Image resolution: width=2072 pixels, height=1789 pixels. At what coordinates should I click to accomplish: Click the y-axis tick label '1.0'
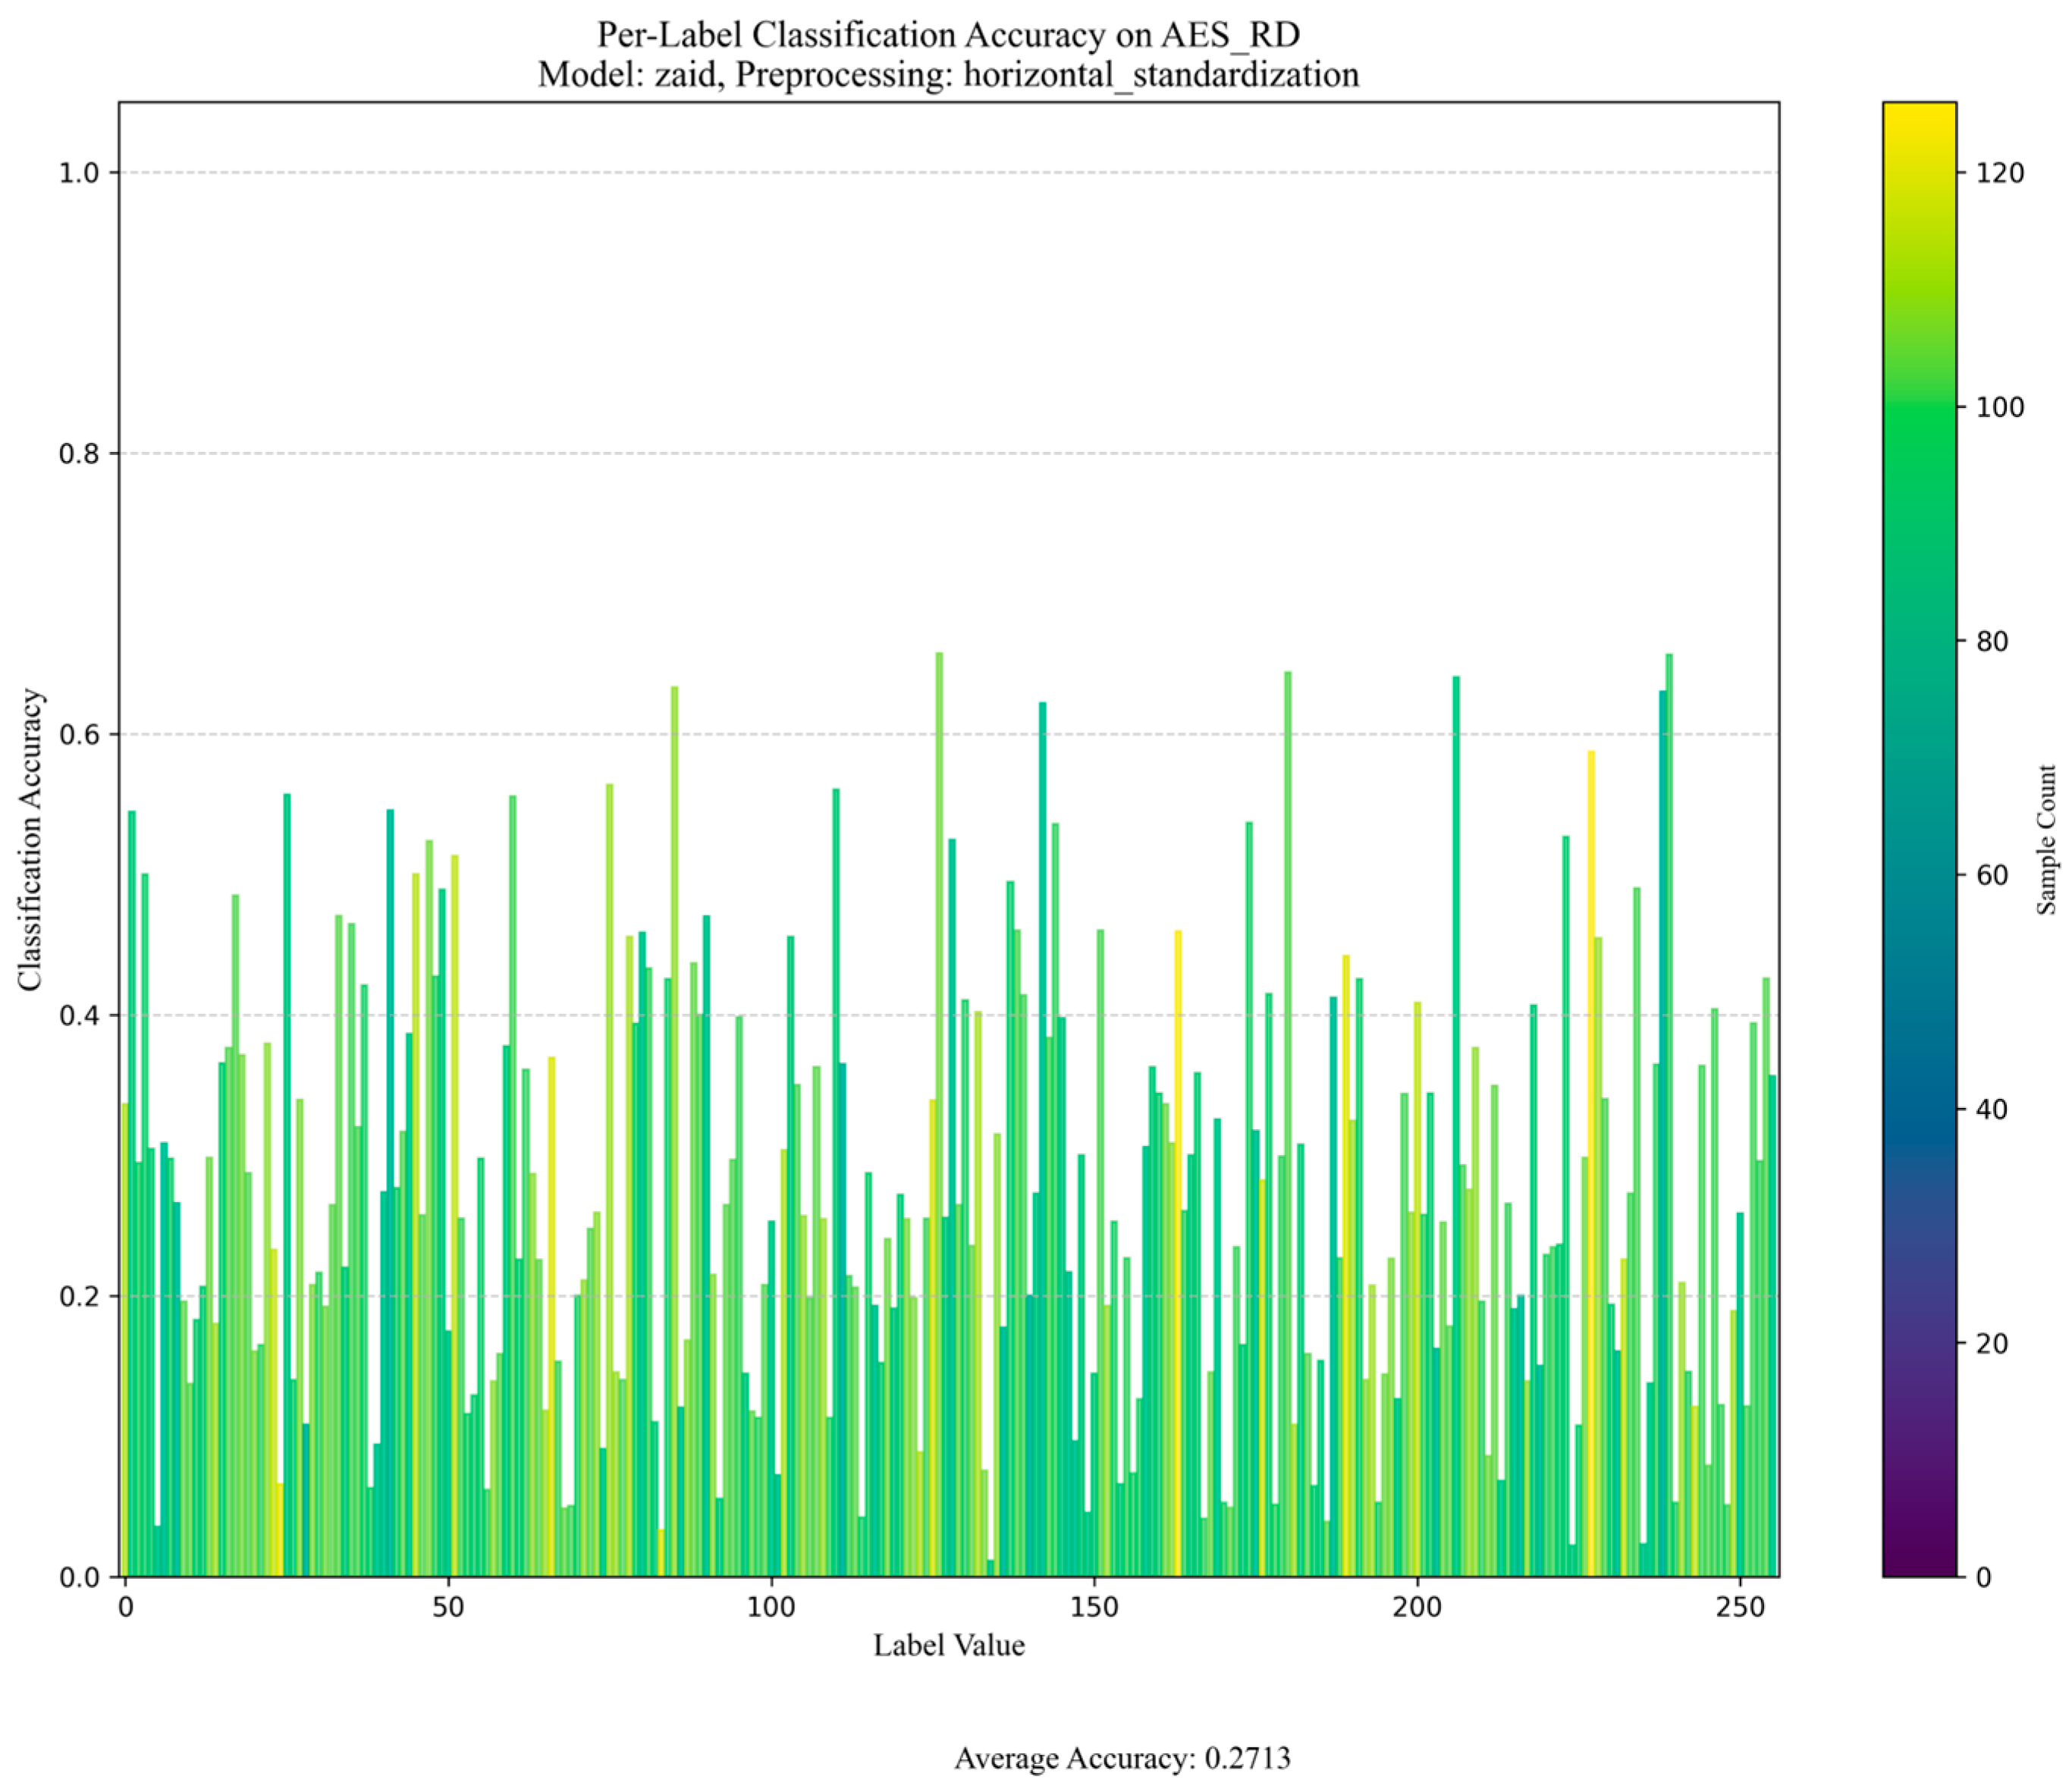pos(80,173)
